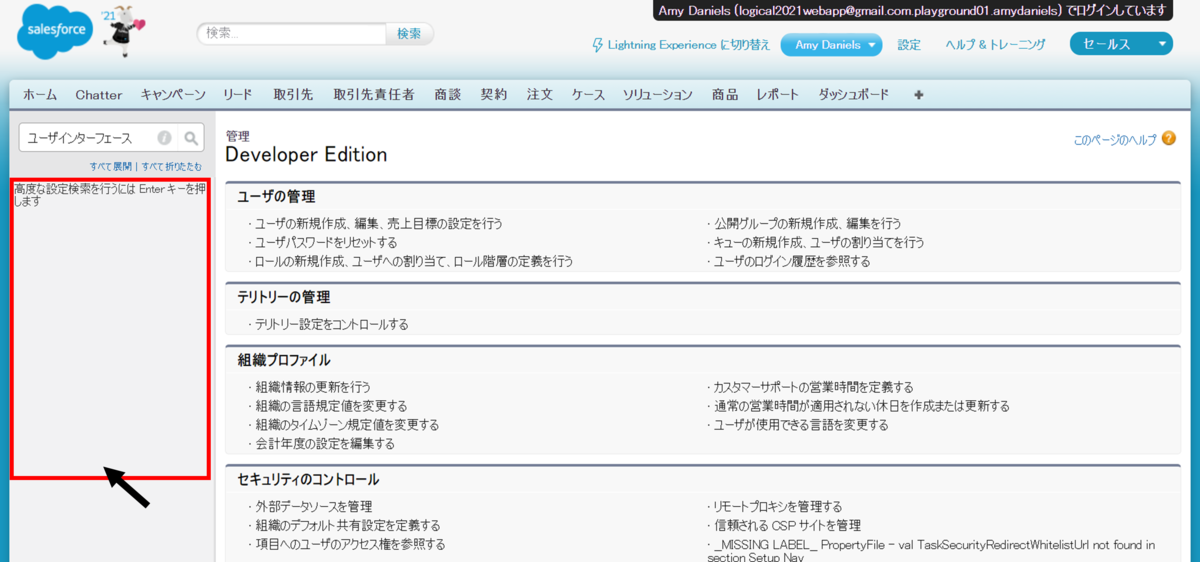The image size is (1200, 562).
Task: Click 公開グループの新規作成、編集を行う link
Action: [x=807, y=223]
